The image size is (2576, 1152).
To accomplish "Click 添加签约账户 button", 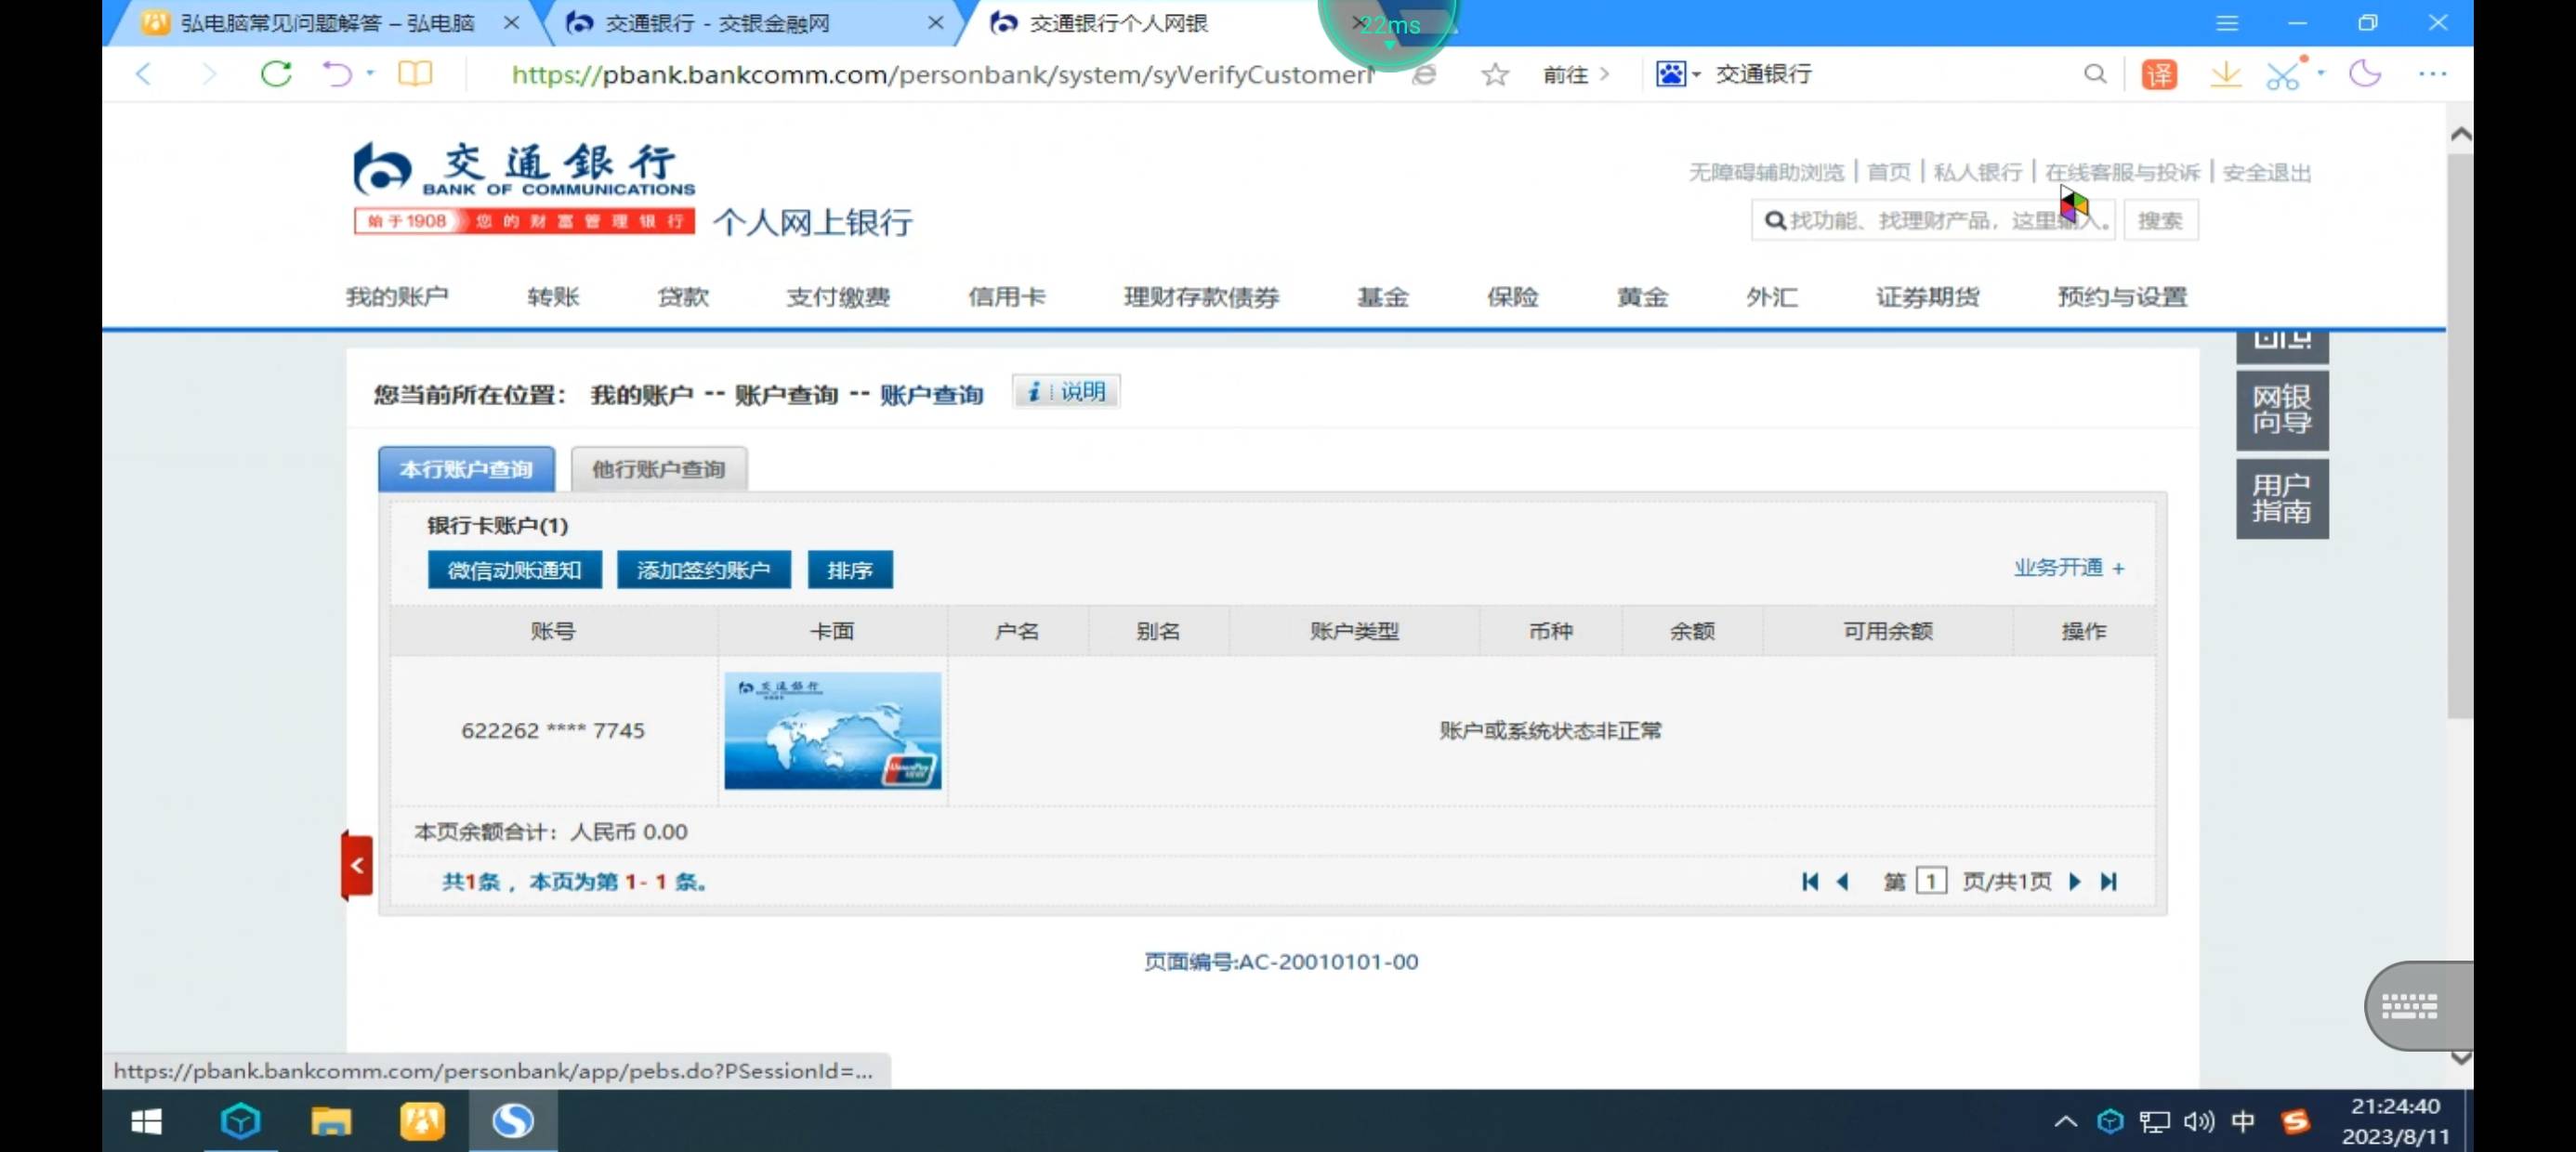I will (703, 570).
